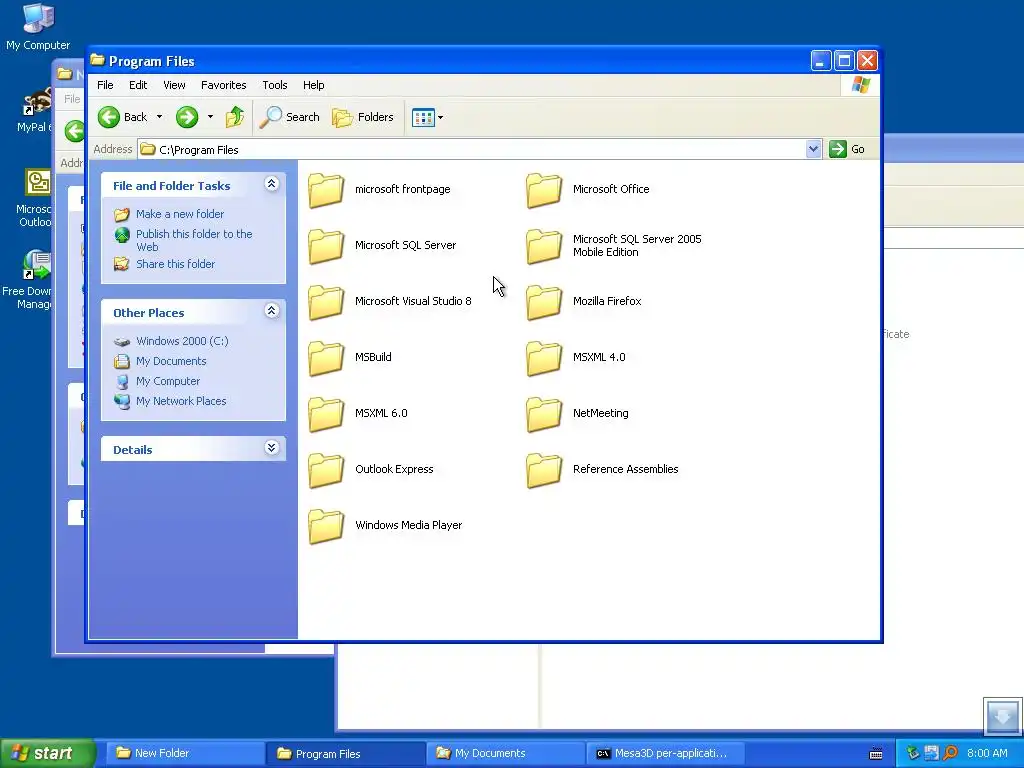Select the Windows Media Player folder icon

[x=326, y=526]
